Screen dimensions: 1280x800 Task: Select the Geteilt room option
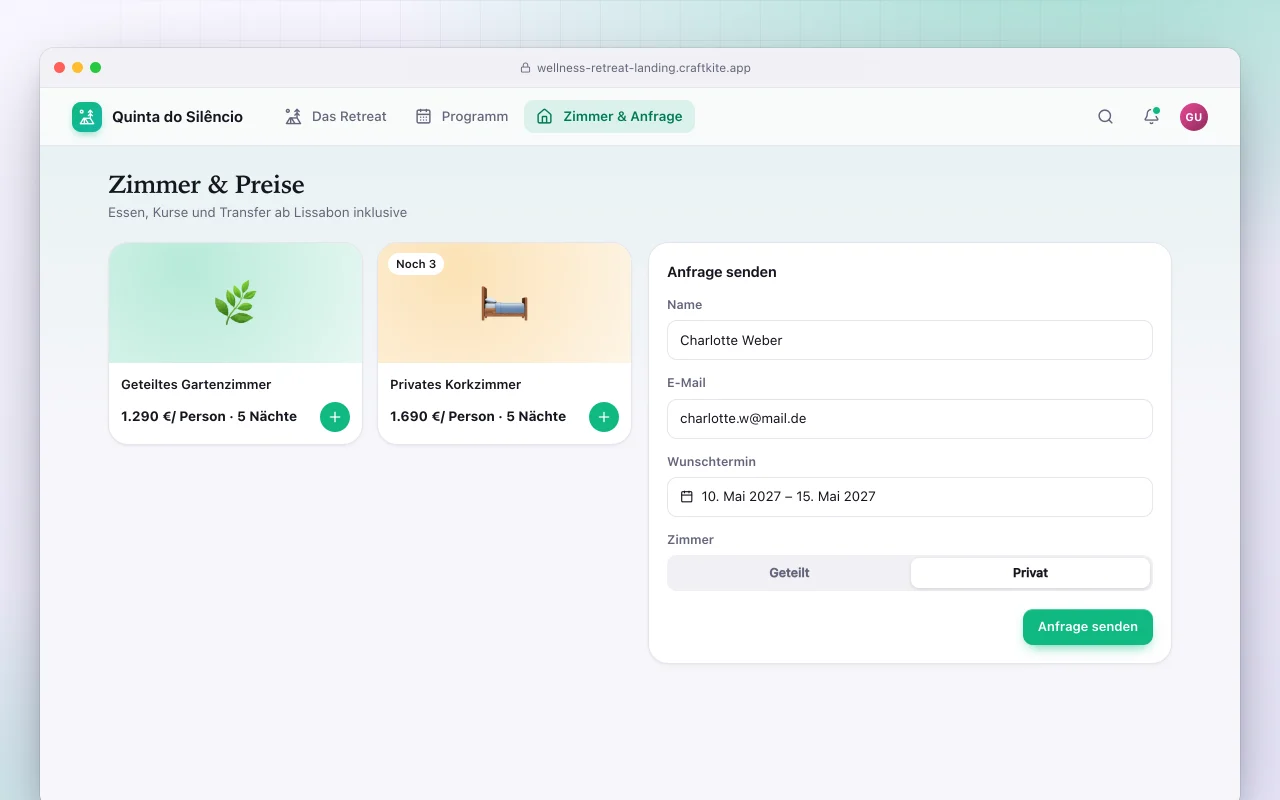pos(789,573)
